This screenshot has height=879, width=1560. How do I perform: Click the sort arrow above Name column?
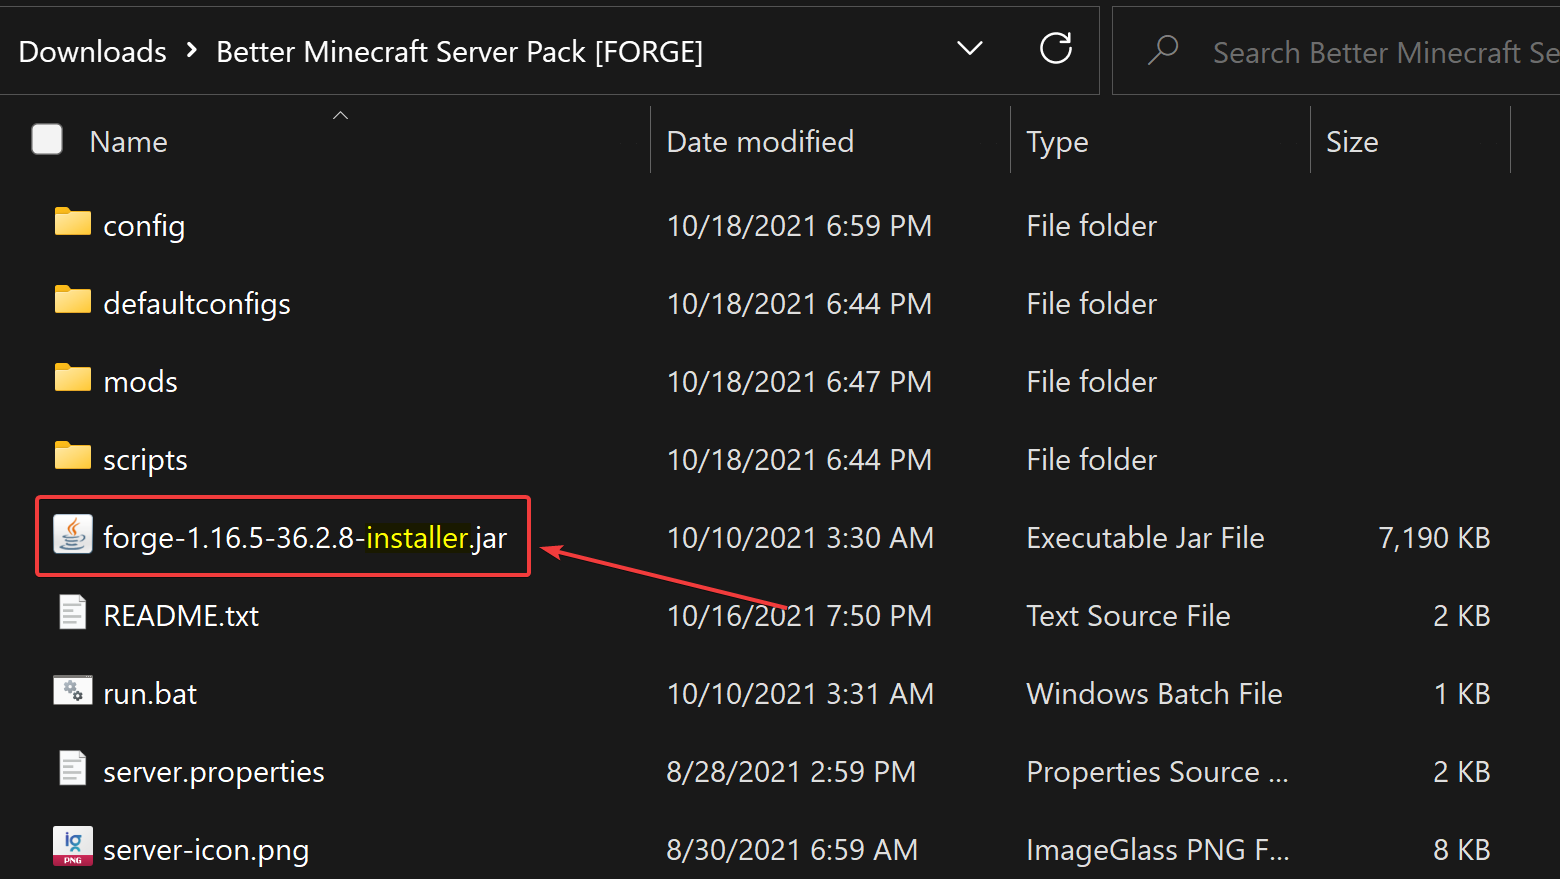340,115
